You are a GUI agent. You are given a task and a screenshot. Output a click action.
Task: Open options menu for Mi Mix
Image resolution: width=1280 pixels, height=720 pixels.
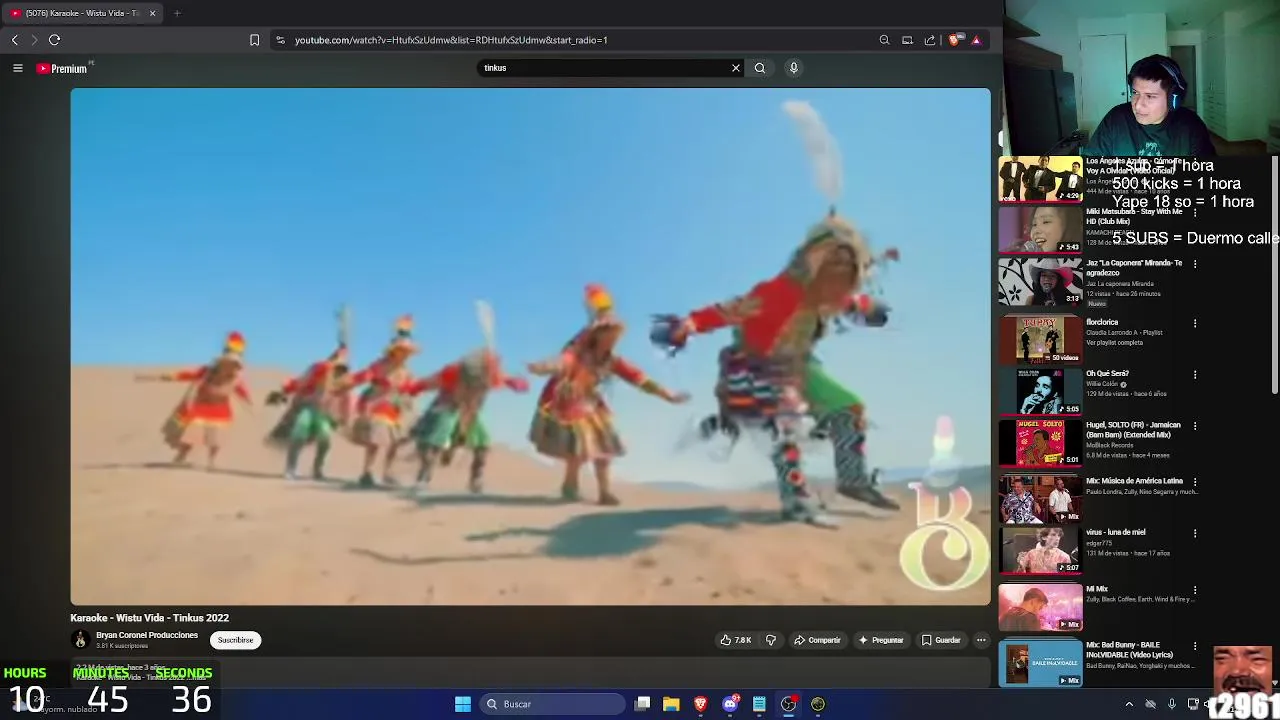1195,590
